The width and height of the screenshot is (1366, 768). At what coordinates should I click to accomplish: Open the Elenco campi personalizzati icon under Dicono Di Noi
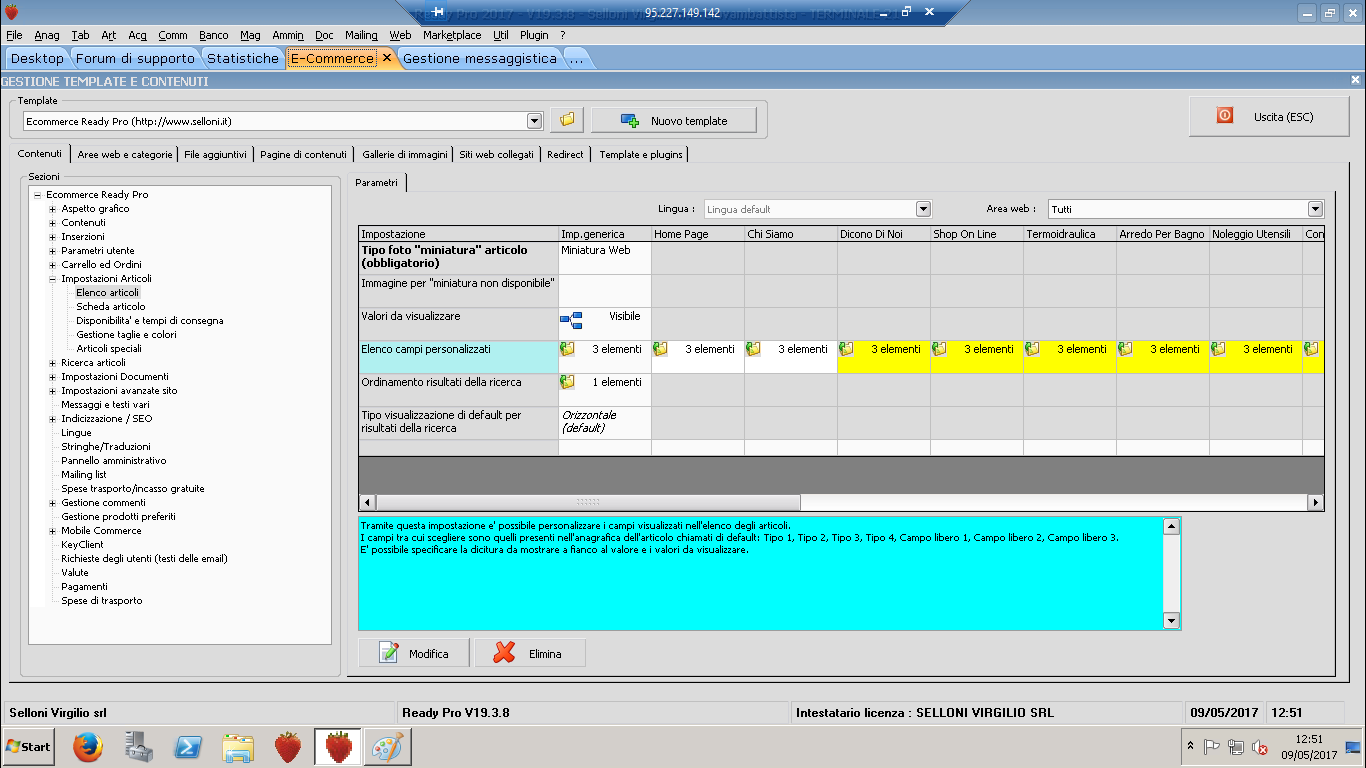coord(847,349)
